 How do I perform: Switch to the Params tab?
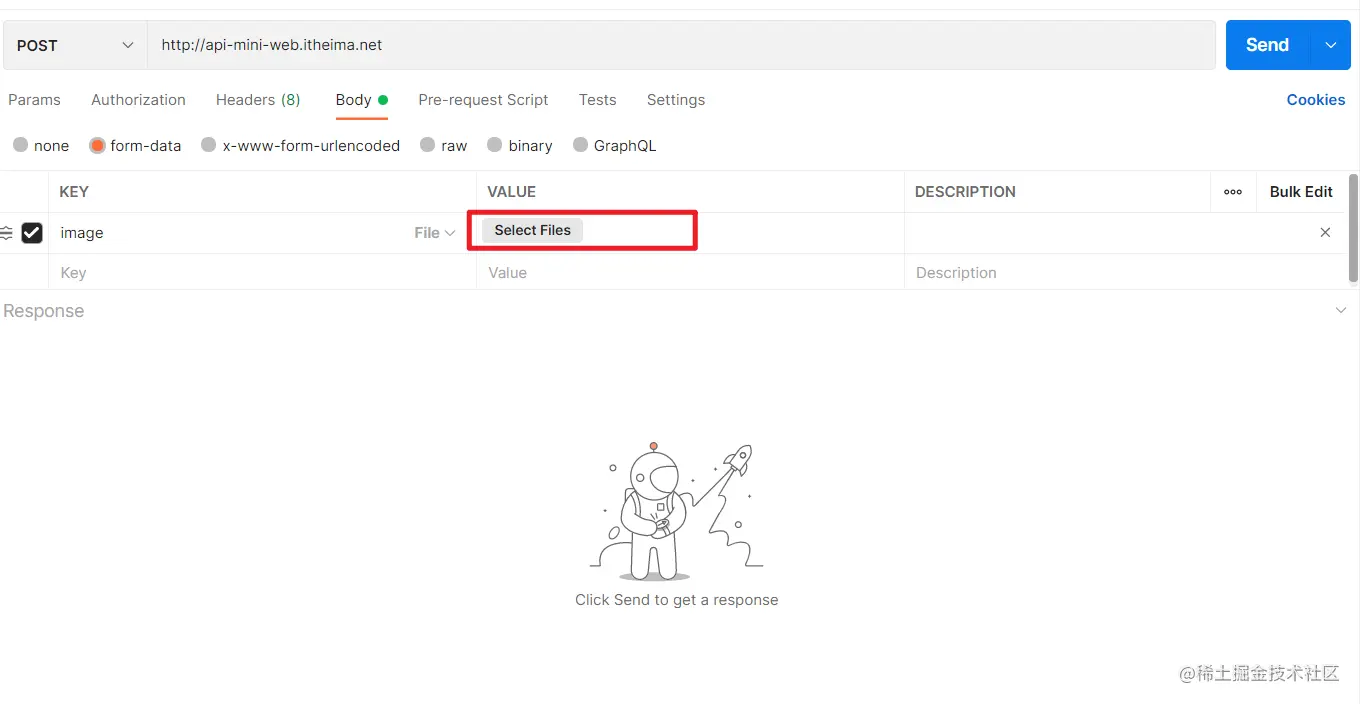(34, 100)
